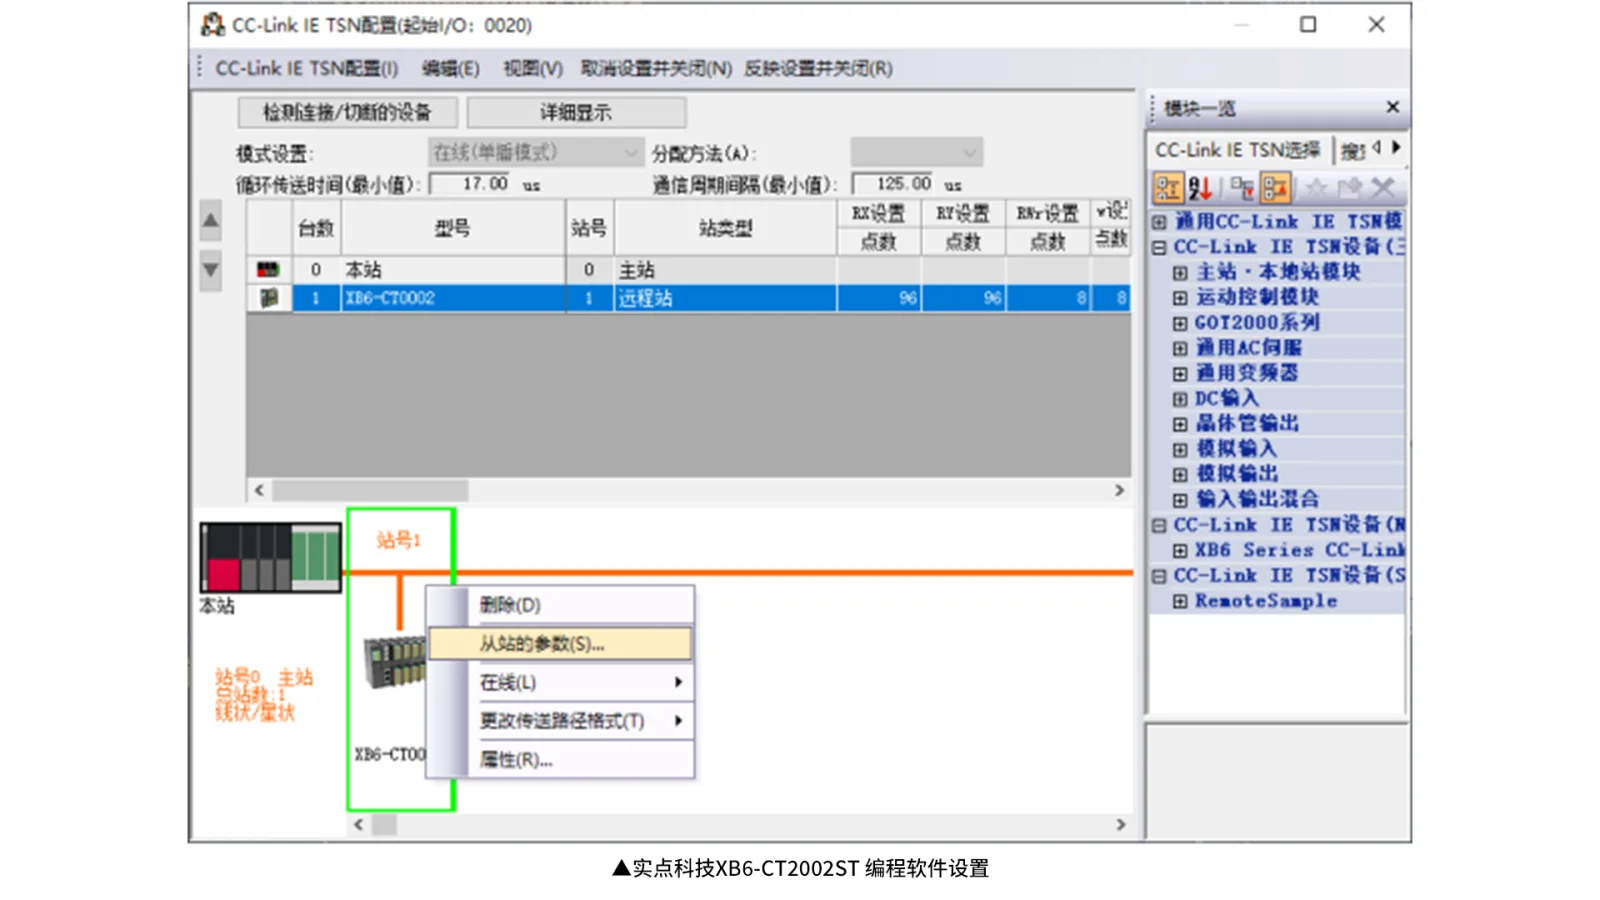Click the 循环传送时间(最小值) field
This screenshot has width=1600, height=900.
pyautogui.click(x=472, y=184)
